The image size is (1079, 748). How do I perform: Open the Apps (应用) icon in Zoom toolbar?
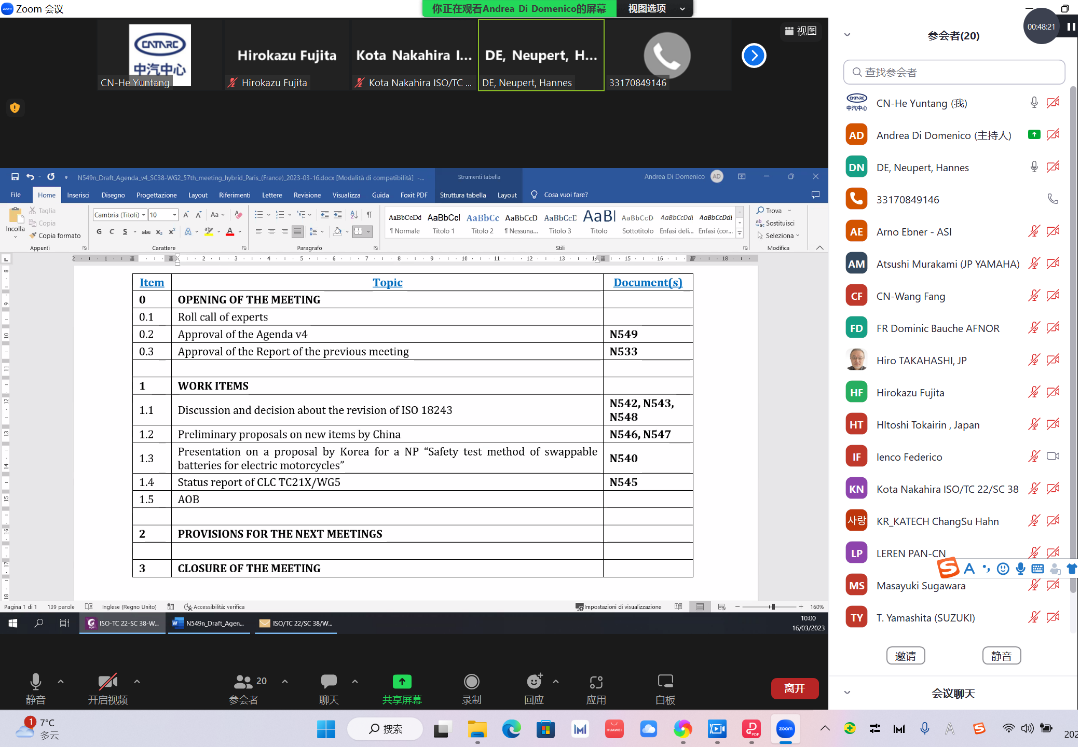(x=597, y=683)
